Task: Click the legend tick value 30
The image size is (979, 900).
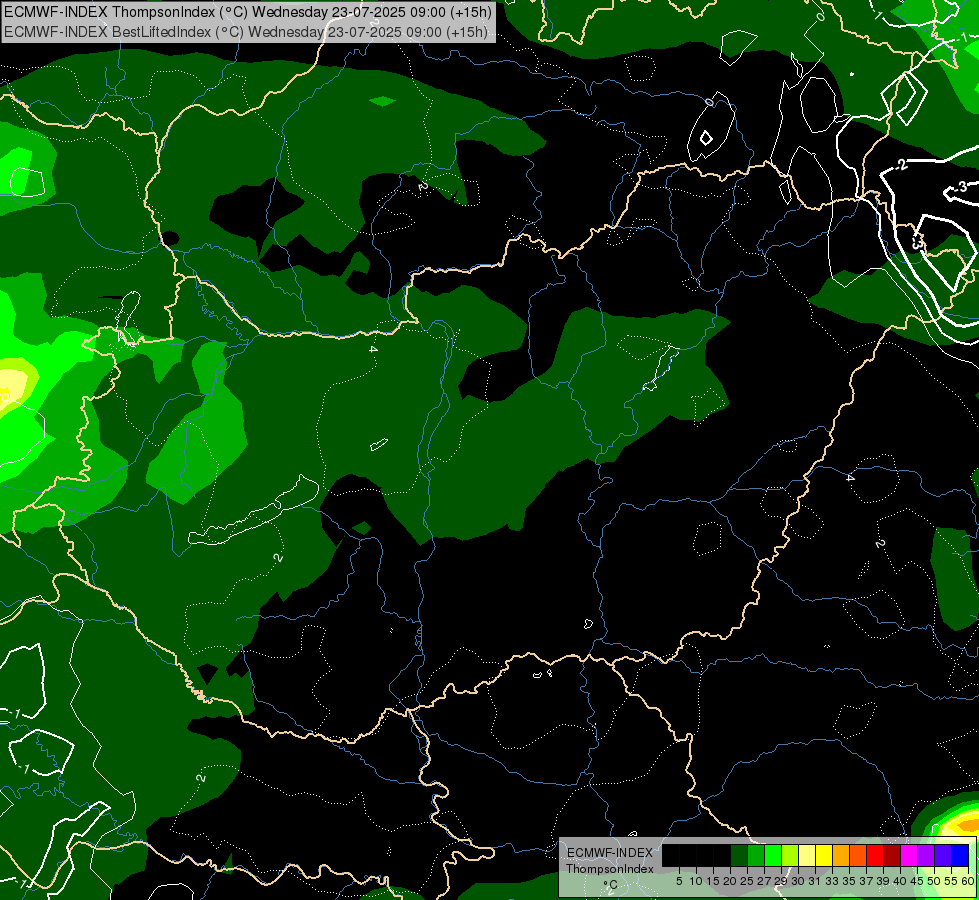Action: [798, 881]
